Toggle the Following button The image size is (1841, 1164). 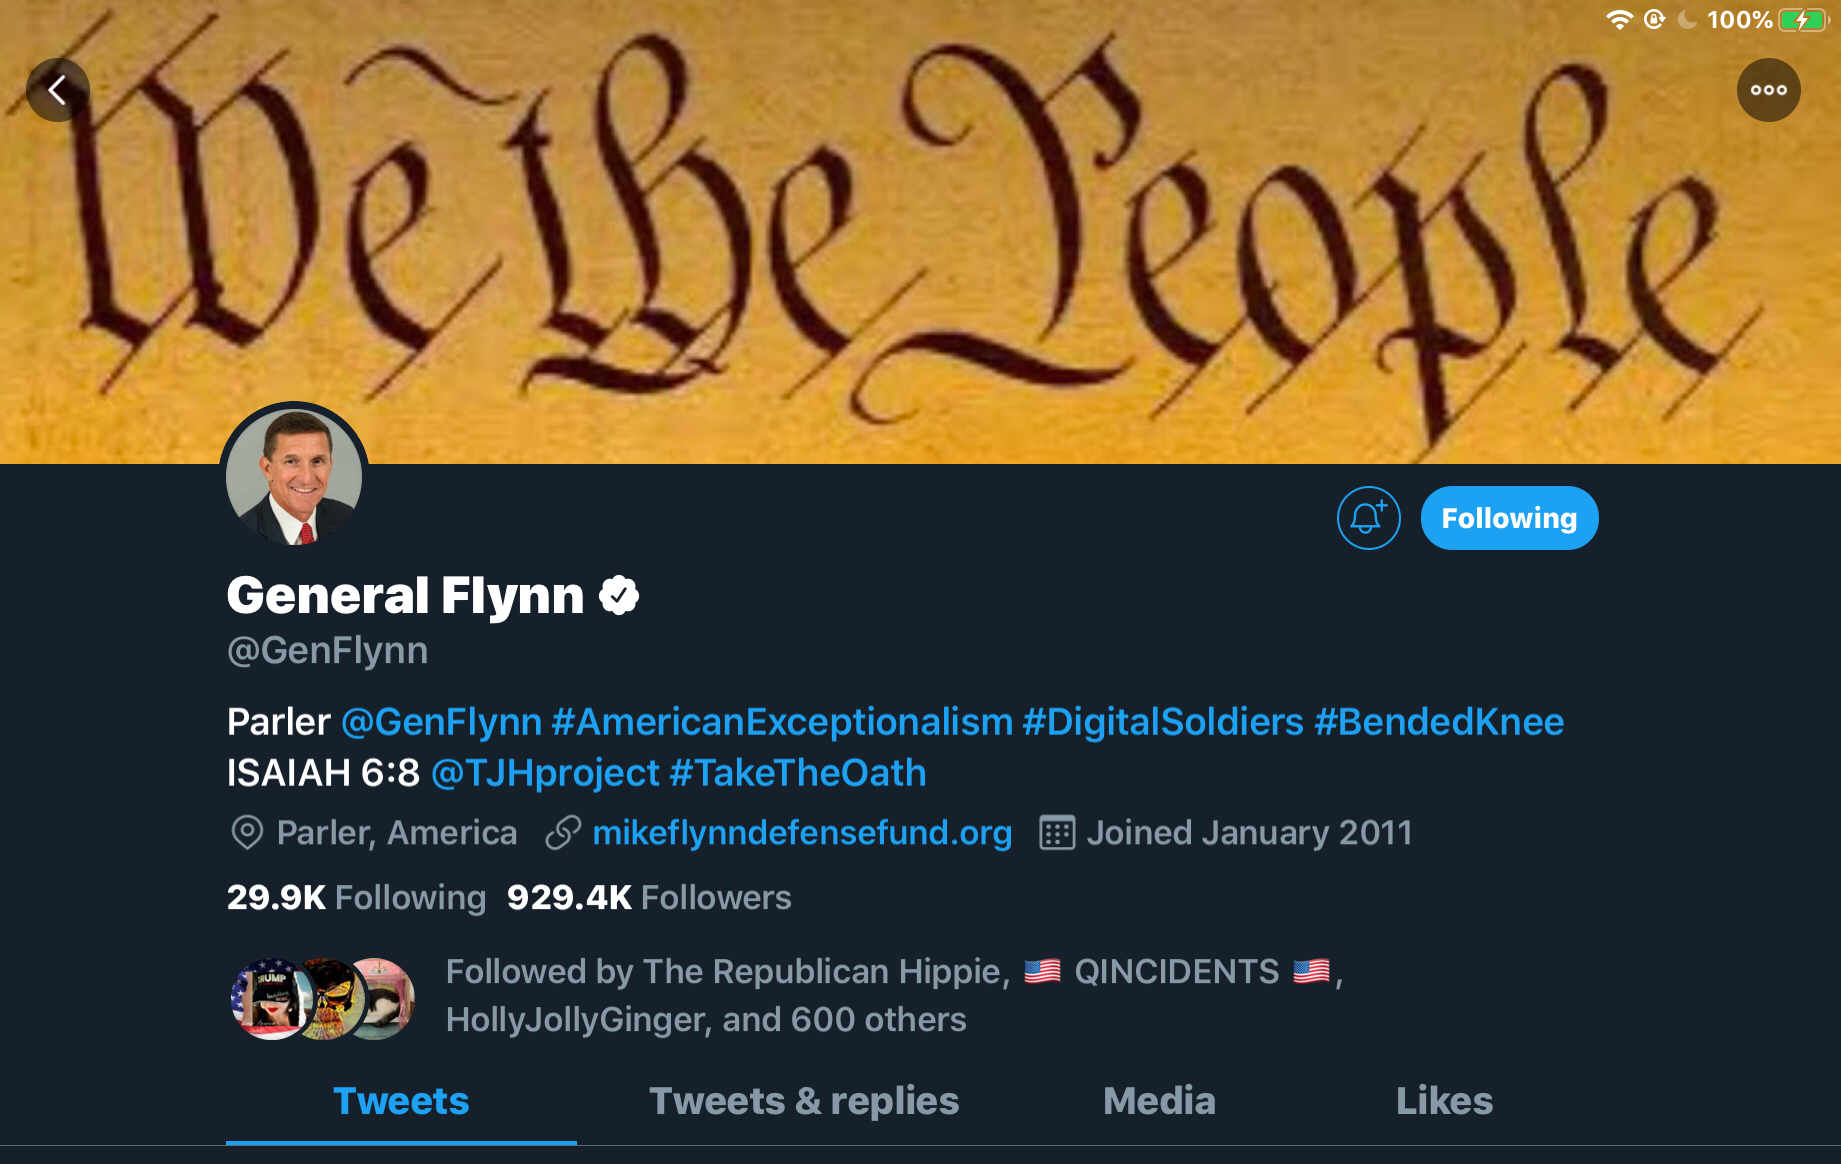point(1509,518)
